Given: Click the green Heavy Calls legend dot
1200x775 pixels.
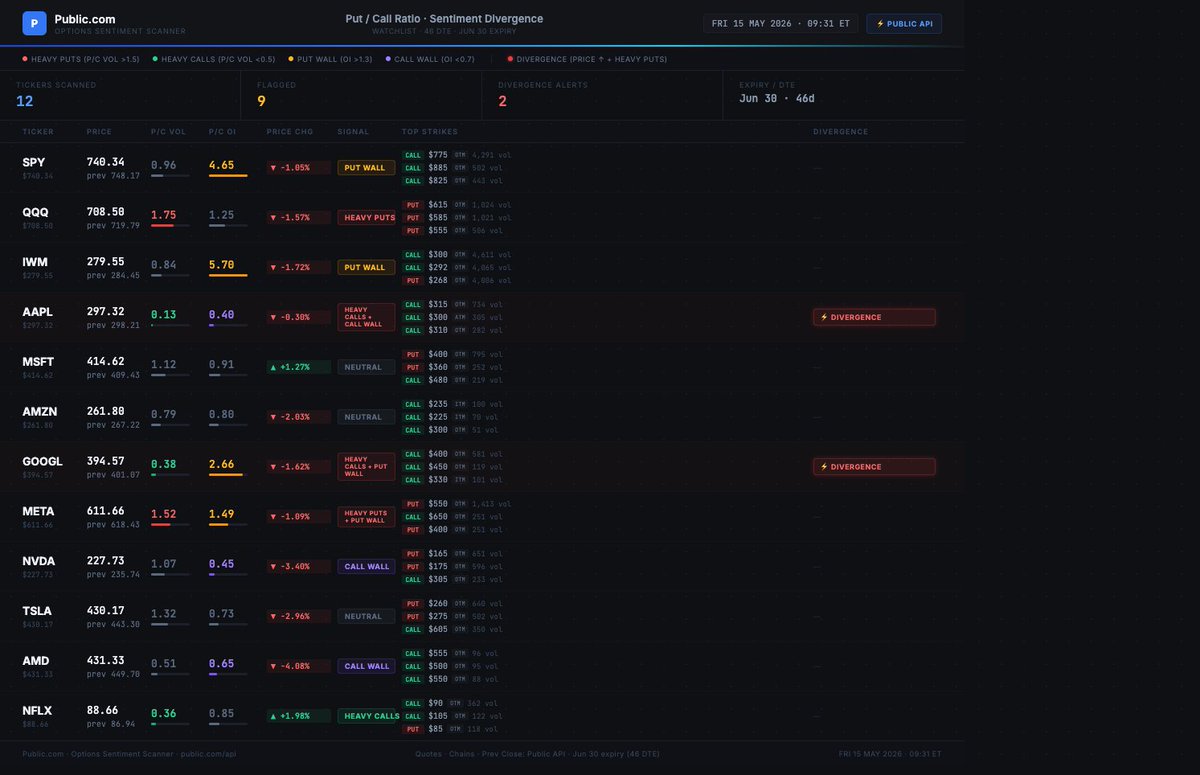Looking at the screenshot, I should [155, 59].
